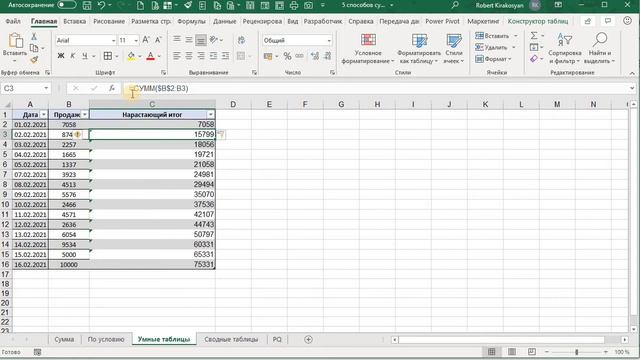Switch to the Вставка ribbon tab

click(75, 21)
